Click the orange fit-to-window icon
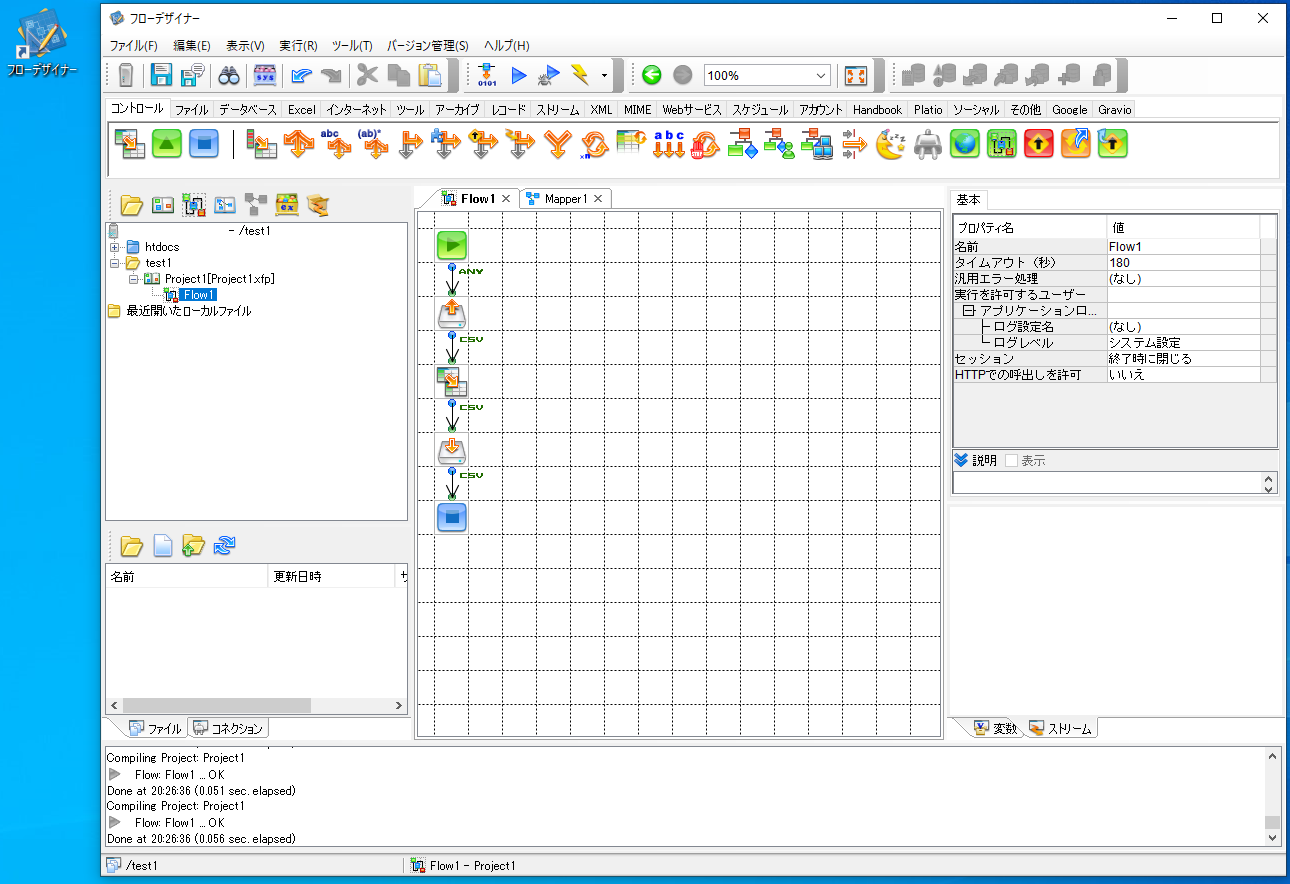 coord(855,75)
